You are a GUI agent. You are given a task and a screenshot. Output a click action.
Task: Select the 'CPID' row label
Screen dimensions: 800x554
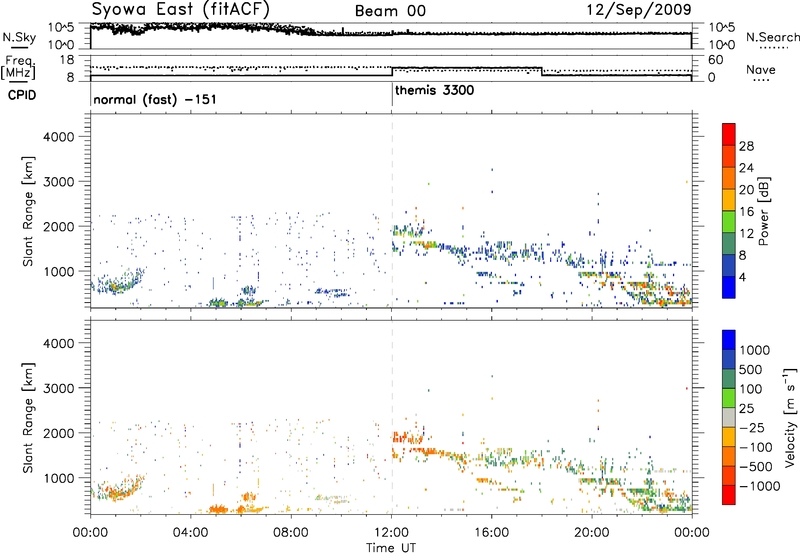click(x=22, y=95)
